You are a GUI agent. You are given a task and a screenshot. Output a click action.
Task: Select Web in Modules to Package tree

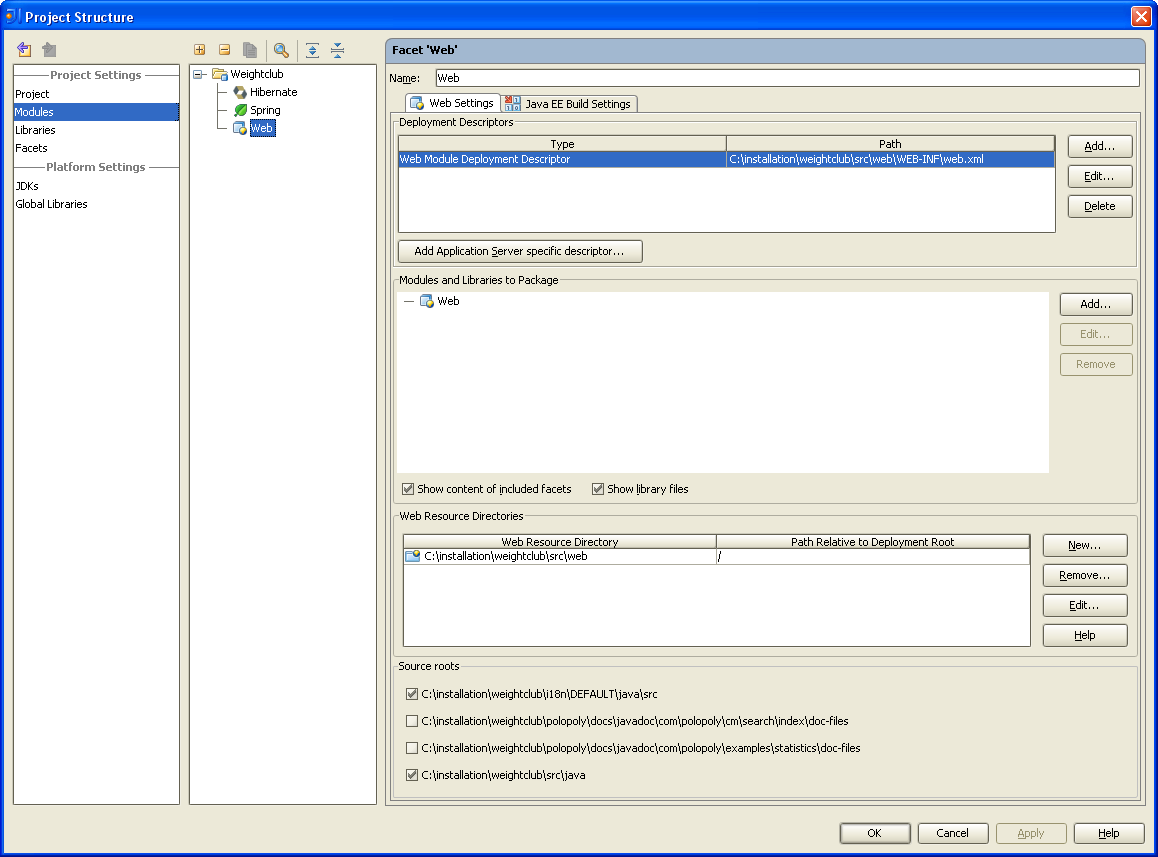pos(448,301)
